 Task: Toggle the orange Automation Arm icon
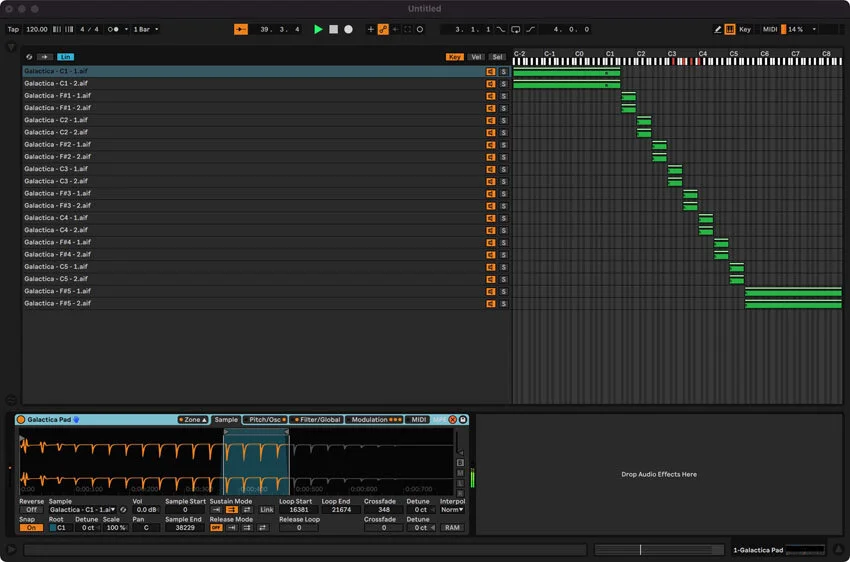click(383, 29)
